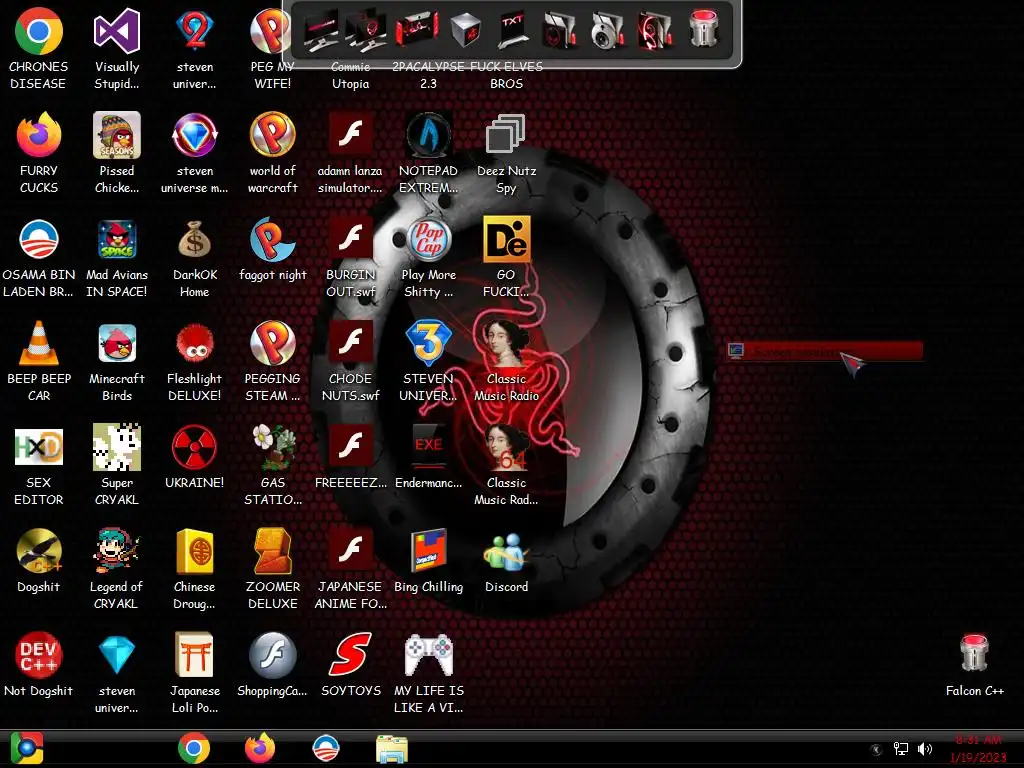1024x768 pixels.
Task: Open File Explorer from the taskbar
Action: coord(392,748)
